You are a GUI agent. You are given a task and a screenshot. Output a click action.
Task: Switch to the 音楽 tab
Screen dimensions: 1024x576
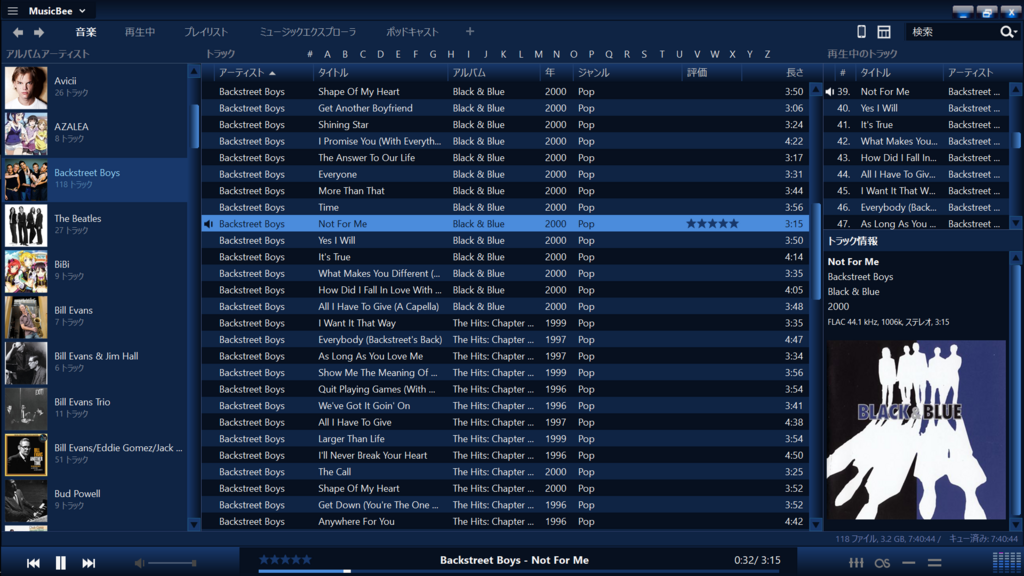(x=86, y=32)
